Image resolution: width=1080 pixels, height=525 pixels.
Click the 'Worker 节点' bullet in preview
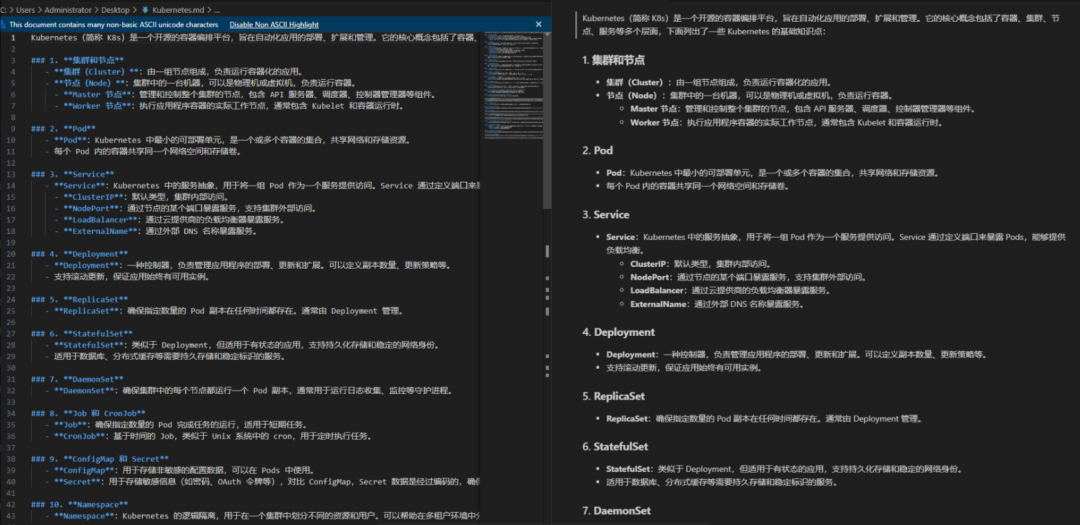[785, 123]
